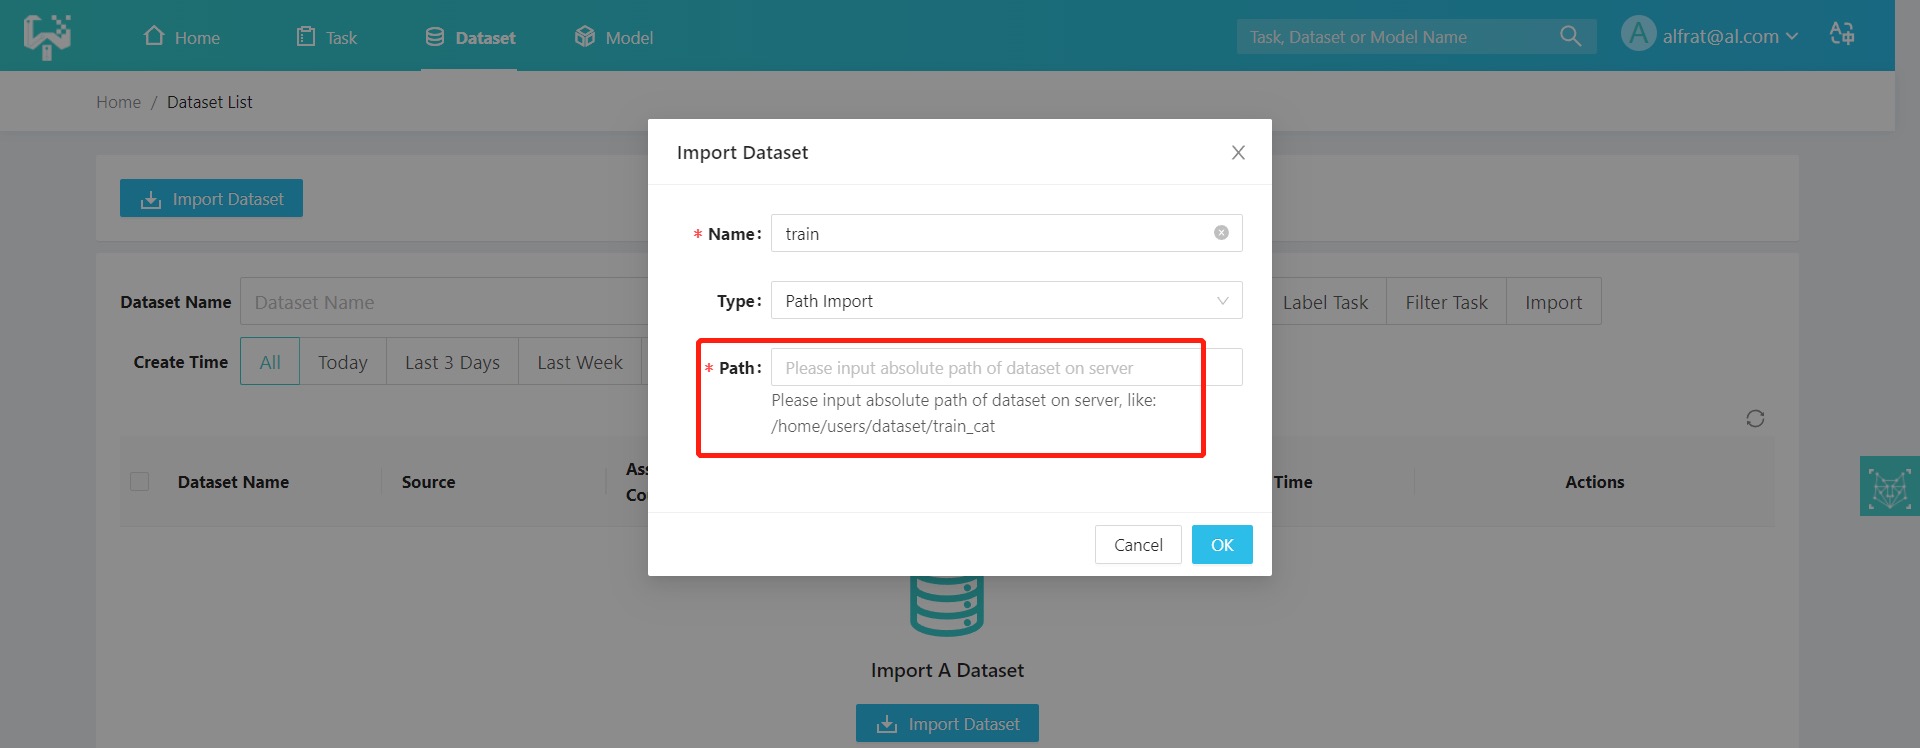Screen dimensions: 1920x748
Task: Go to Home breadcrumb link
Action: 118,102
